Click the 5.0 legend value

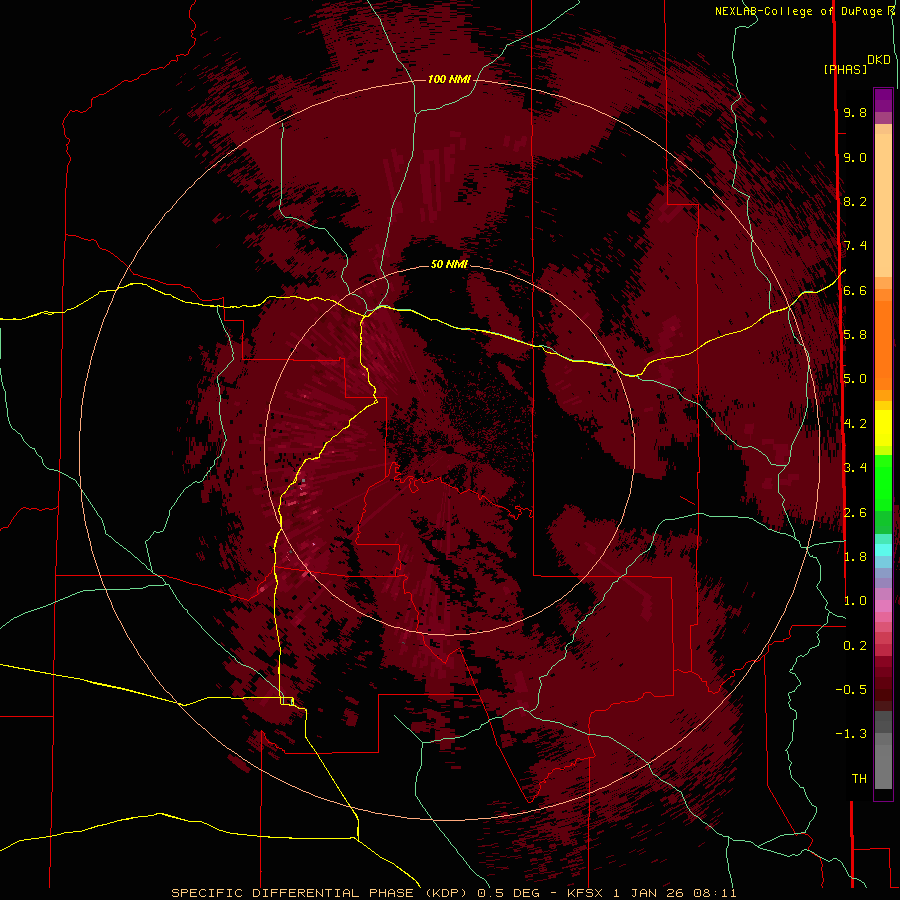(x=855, y=379)
